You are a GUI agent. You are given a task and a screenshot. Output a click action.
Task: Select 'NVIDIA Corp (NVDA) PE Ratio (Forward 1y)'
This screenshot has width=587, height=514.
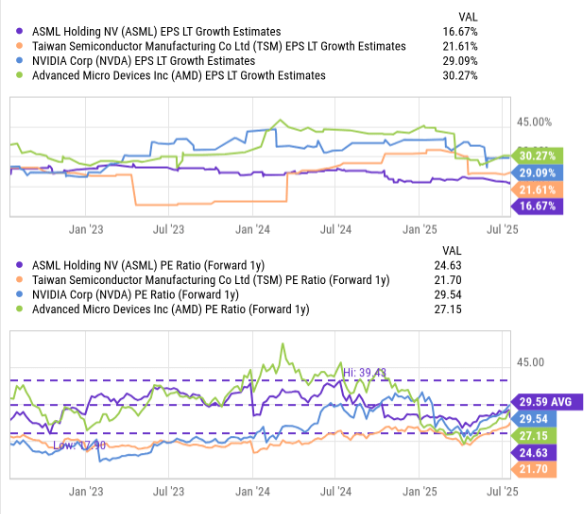136,294
